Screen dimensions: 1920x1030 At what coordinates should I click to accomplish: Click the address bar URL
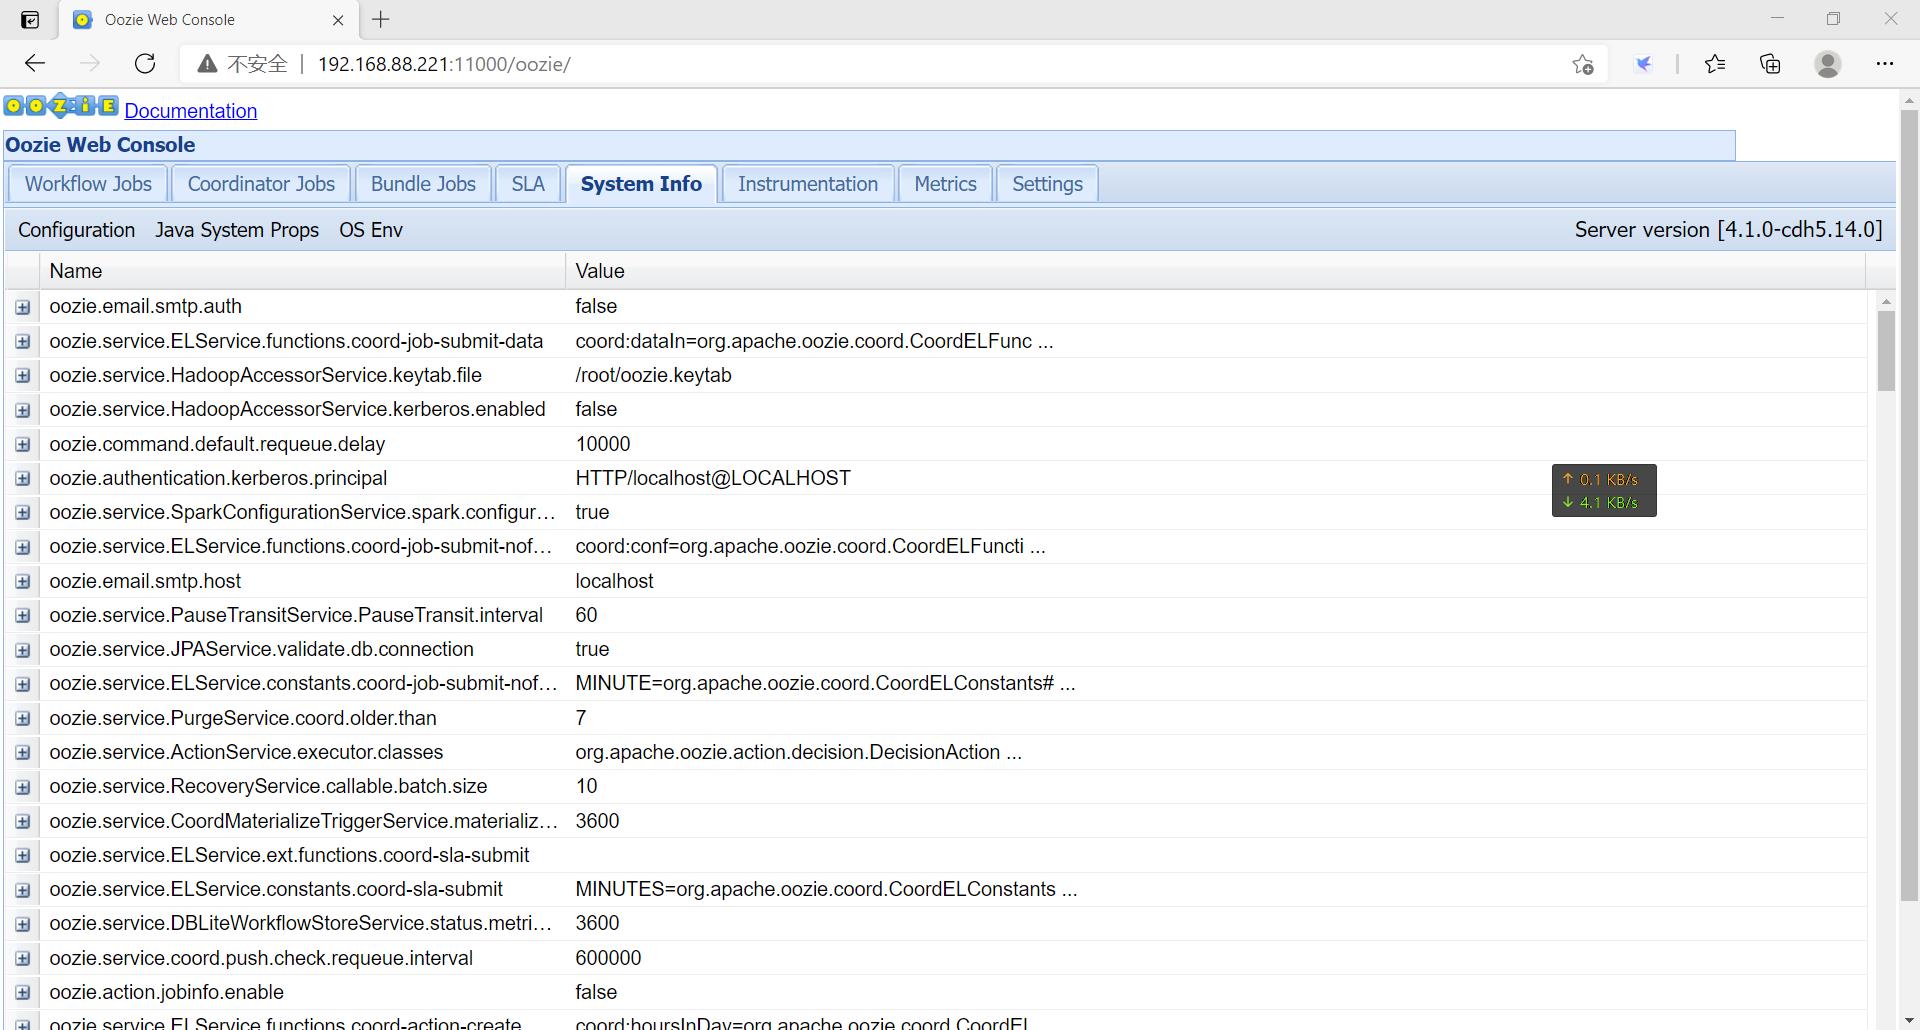click(x=444, y=64)
